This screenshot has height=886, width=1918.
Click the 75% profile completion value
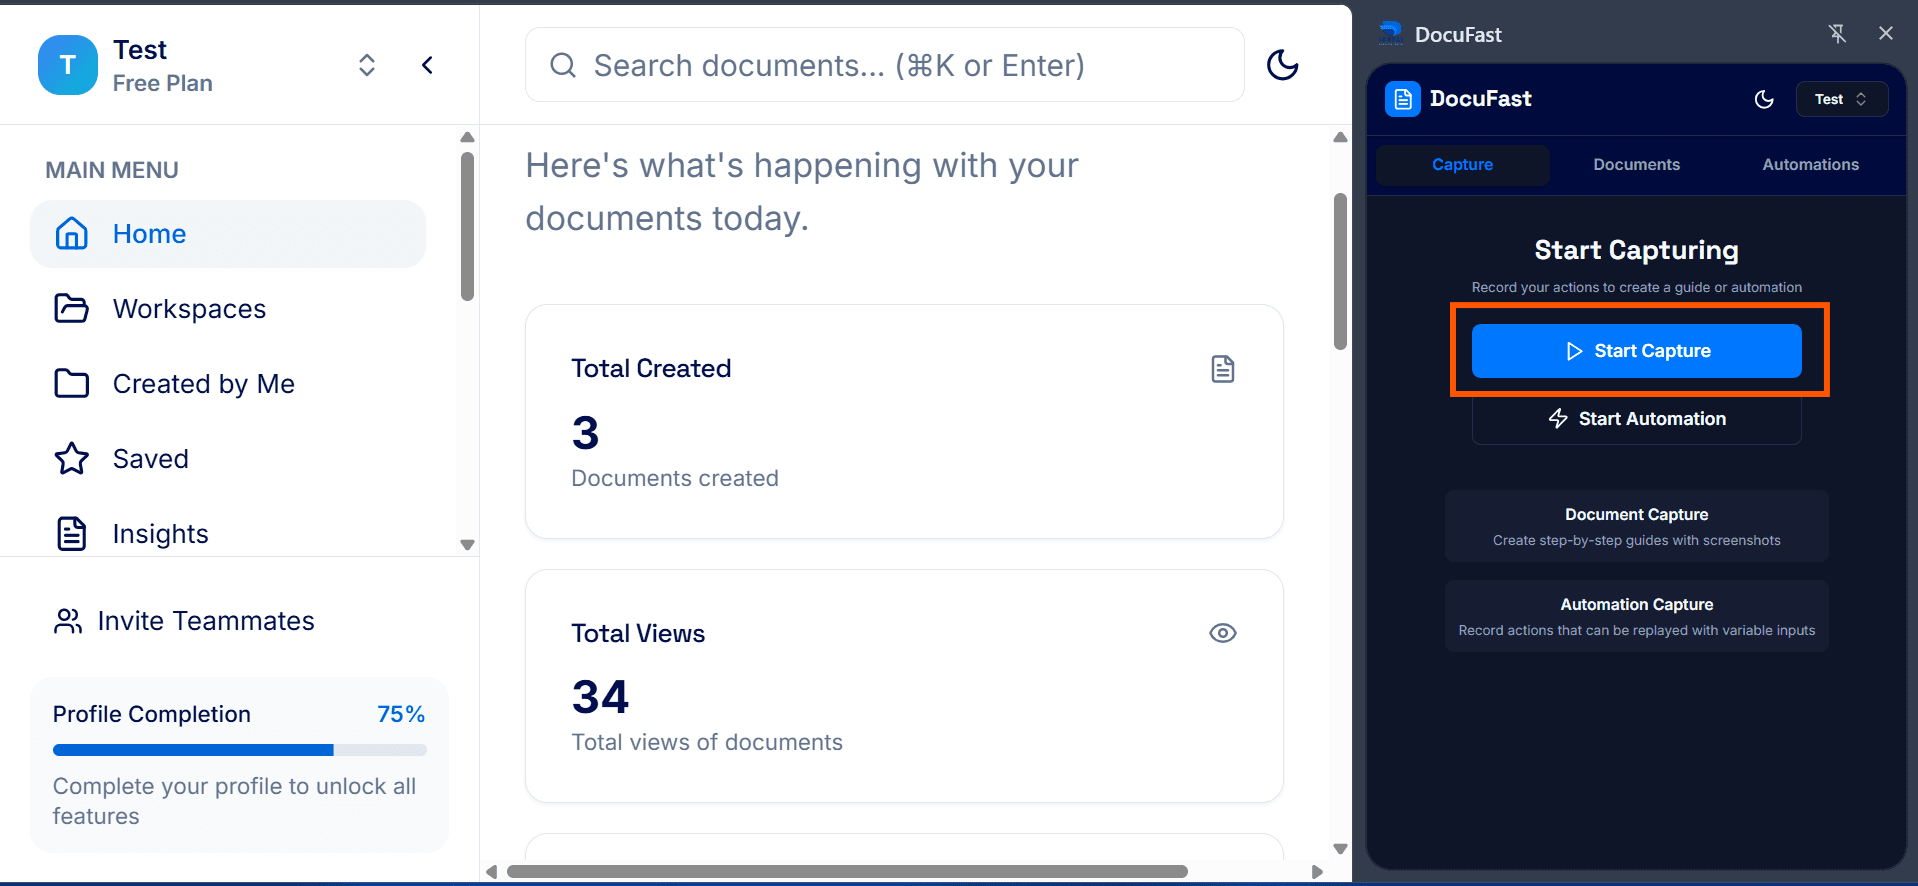401,714
